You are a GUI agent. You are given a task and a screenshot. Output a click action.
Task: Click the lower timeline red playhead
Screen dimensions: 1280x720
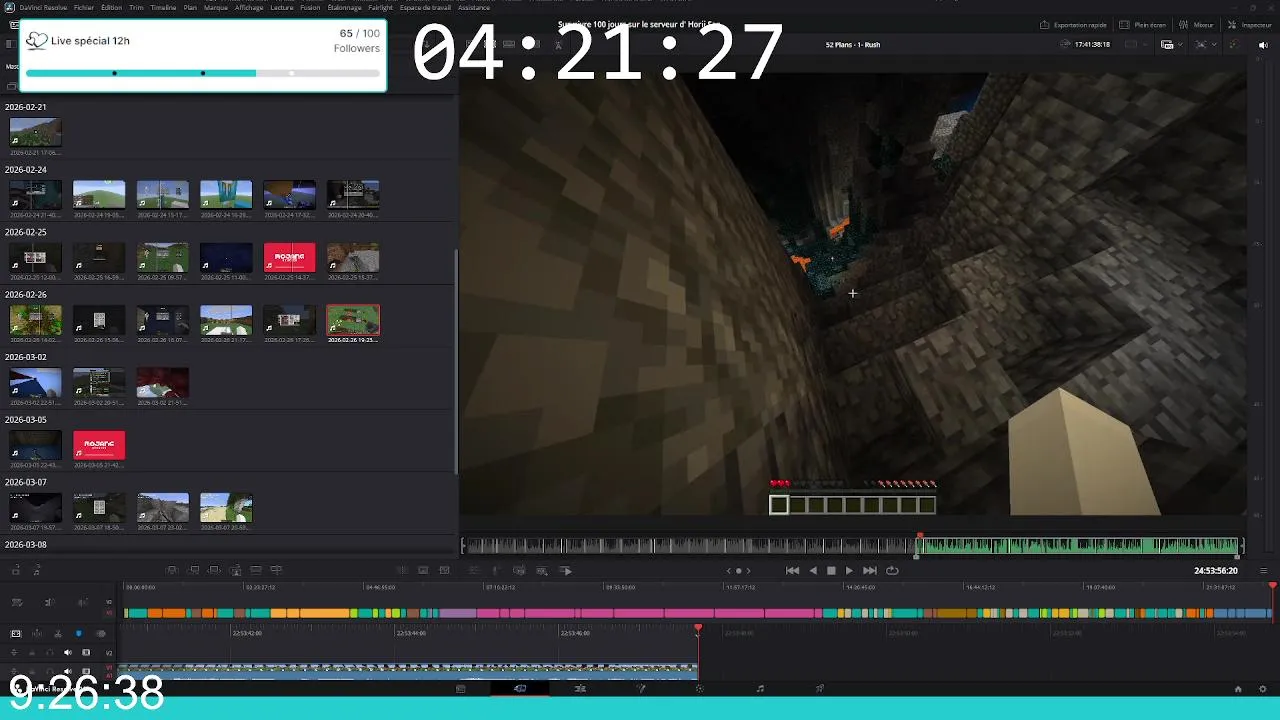pos(698,629)
